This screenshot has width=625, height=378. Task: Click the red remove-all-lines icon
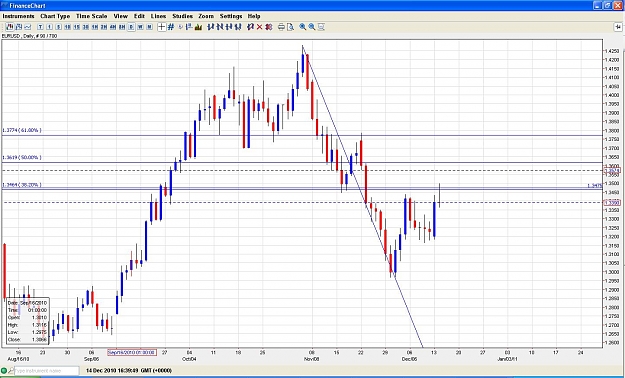[269, 27]
